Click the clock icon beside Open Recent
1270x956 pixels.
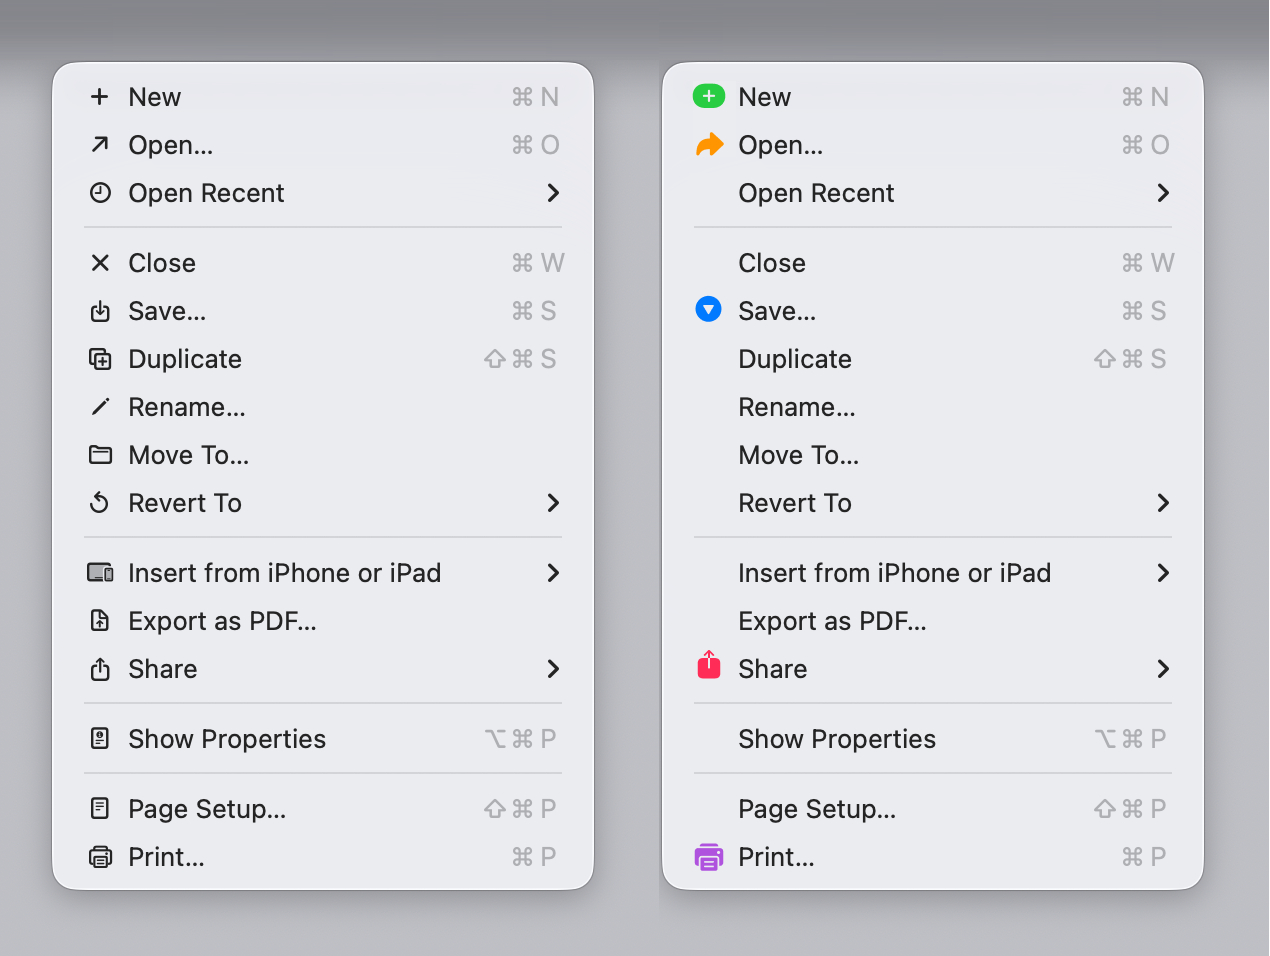(100, 192)
